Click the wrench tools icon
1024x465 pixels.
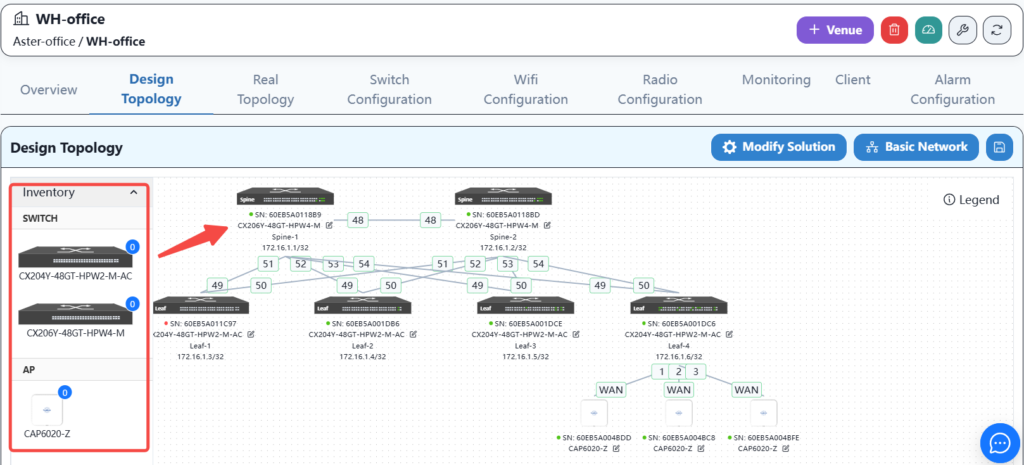coord(963,30)
